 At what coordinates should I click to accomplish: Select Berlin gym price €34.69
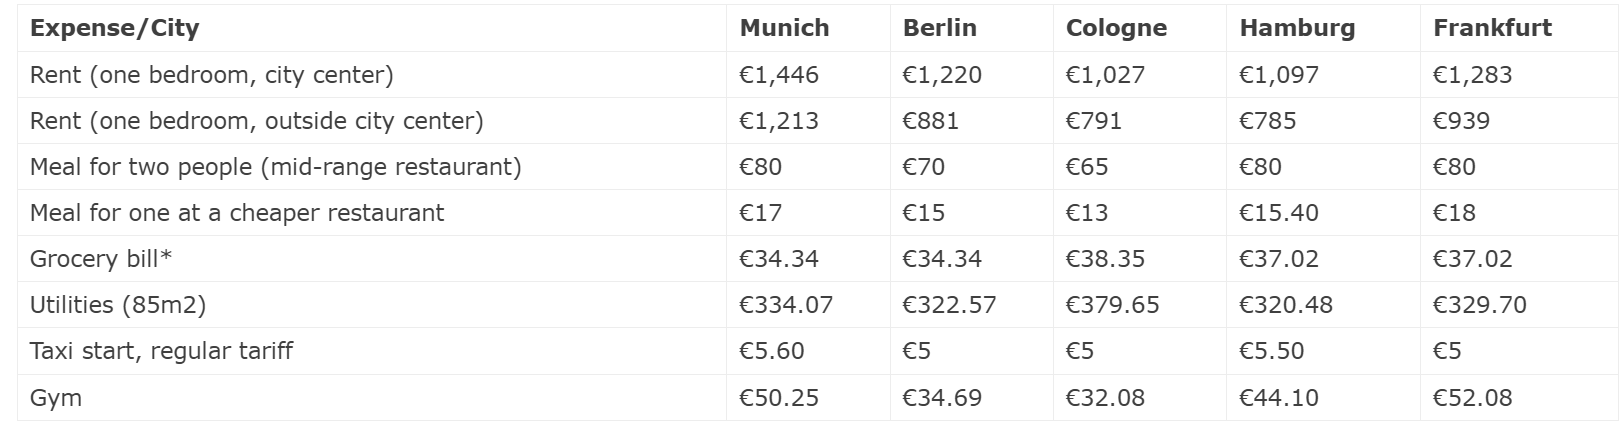[x=941, y=398]
